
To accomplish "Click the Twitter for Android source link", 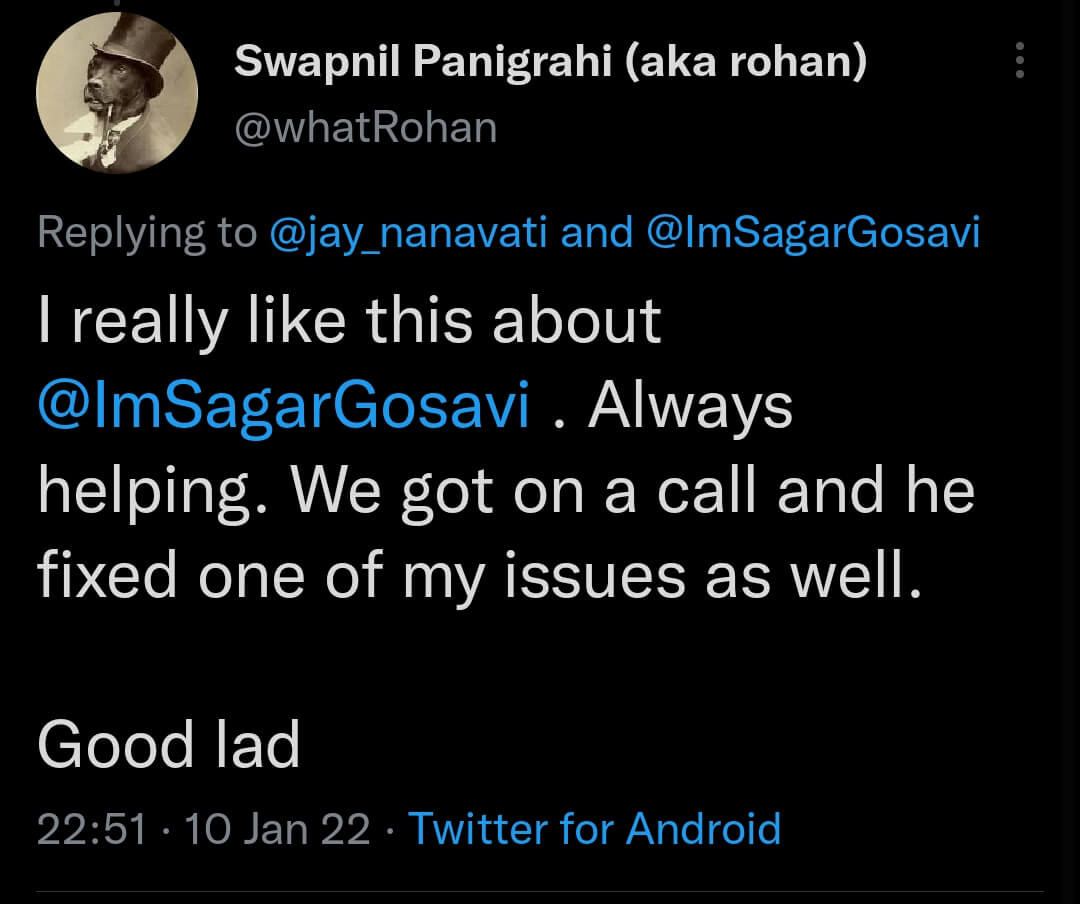I will (594, 829).
